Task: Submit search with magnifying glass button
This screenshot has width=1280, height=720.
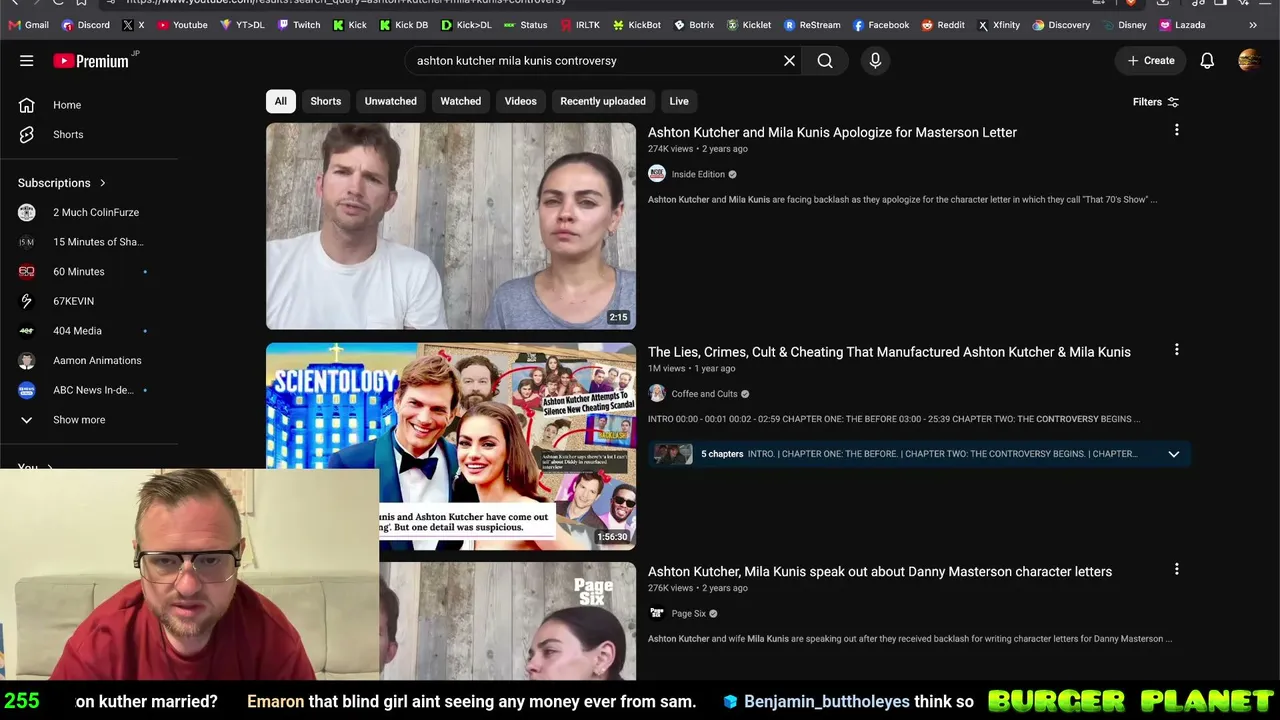Action: [825, 61]
